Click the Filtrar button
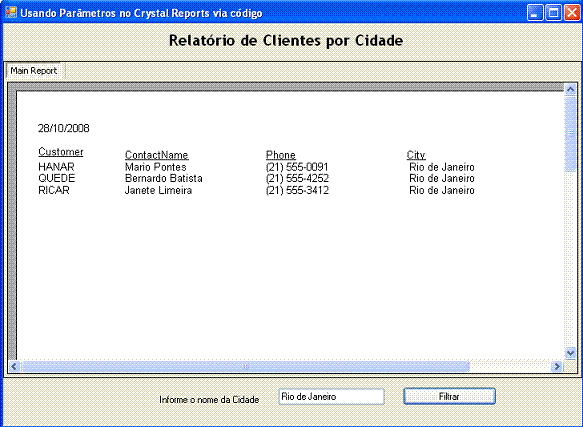This screenshot has width=583, height=427. (449, 396)
